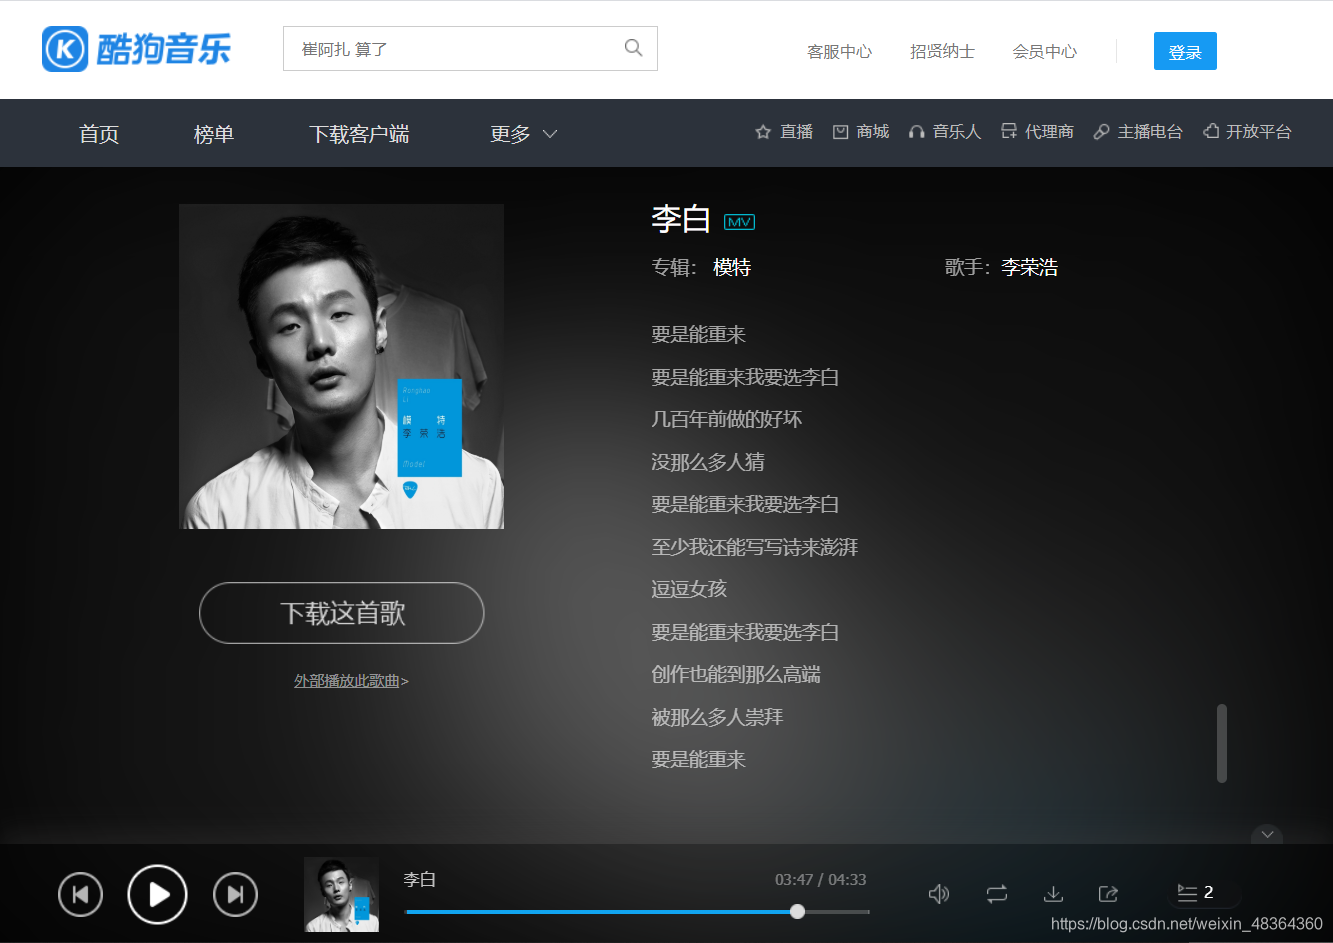Click the search magnifier icon
This screenshot has height=943, width=1333.
[x=633, y=48]
